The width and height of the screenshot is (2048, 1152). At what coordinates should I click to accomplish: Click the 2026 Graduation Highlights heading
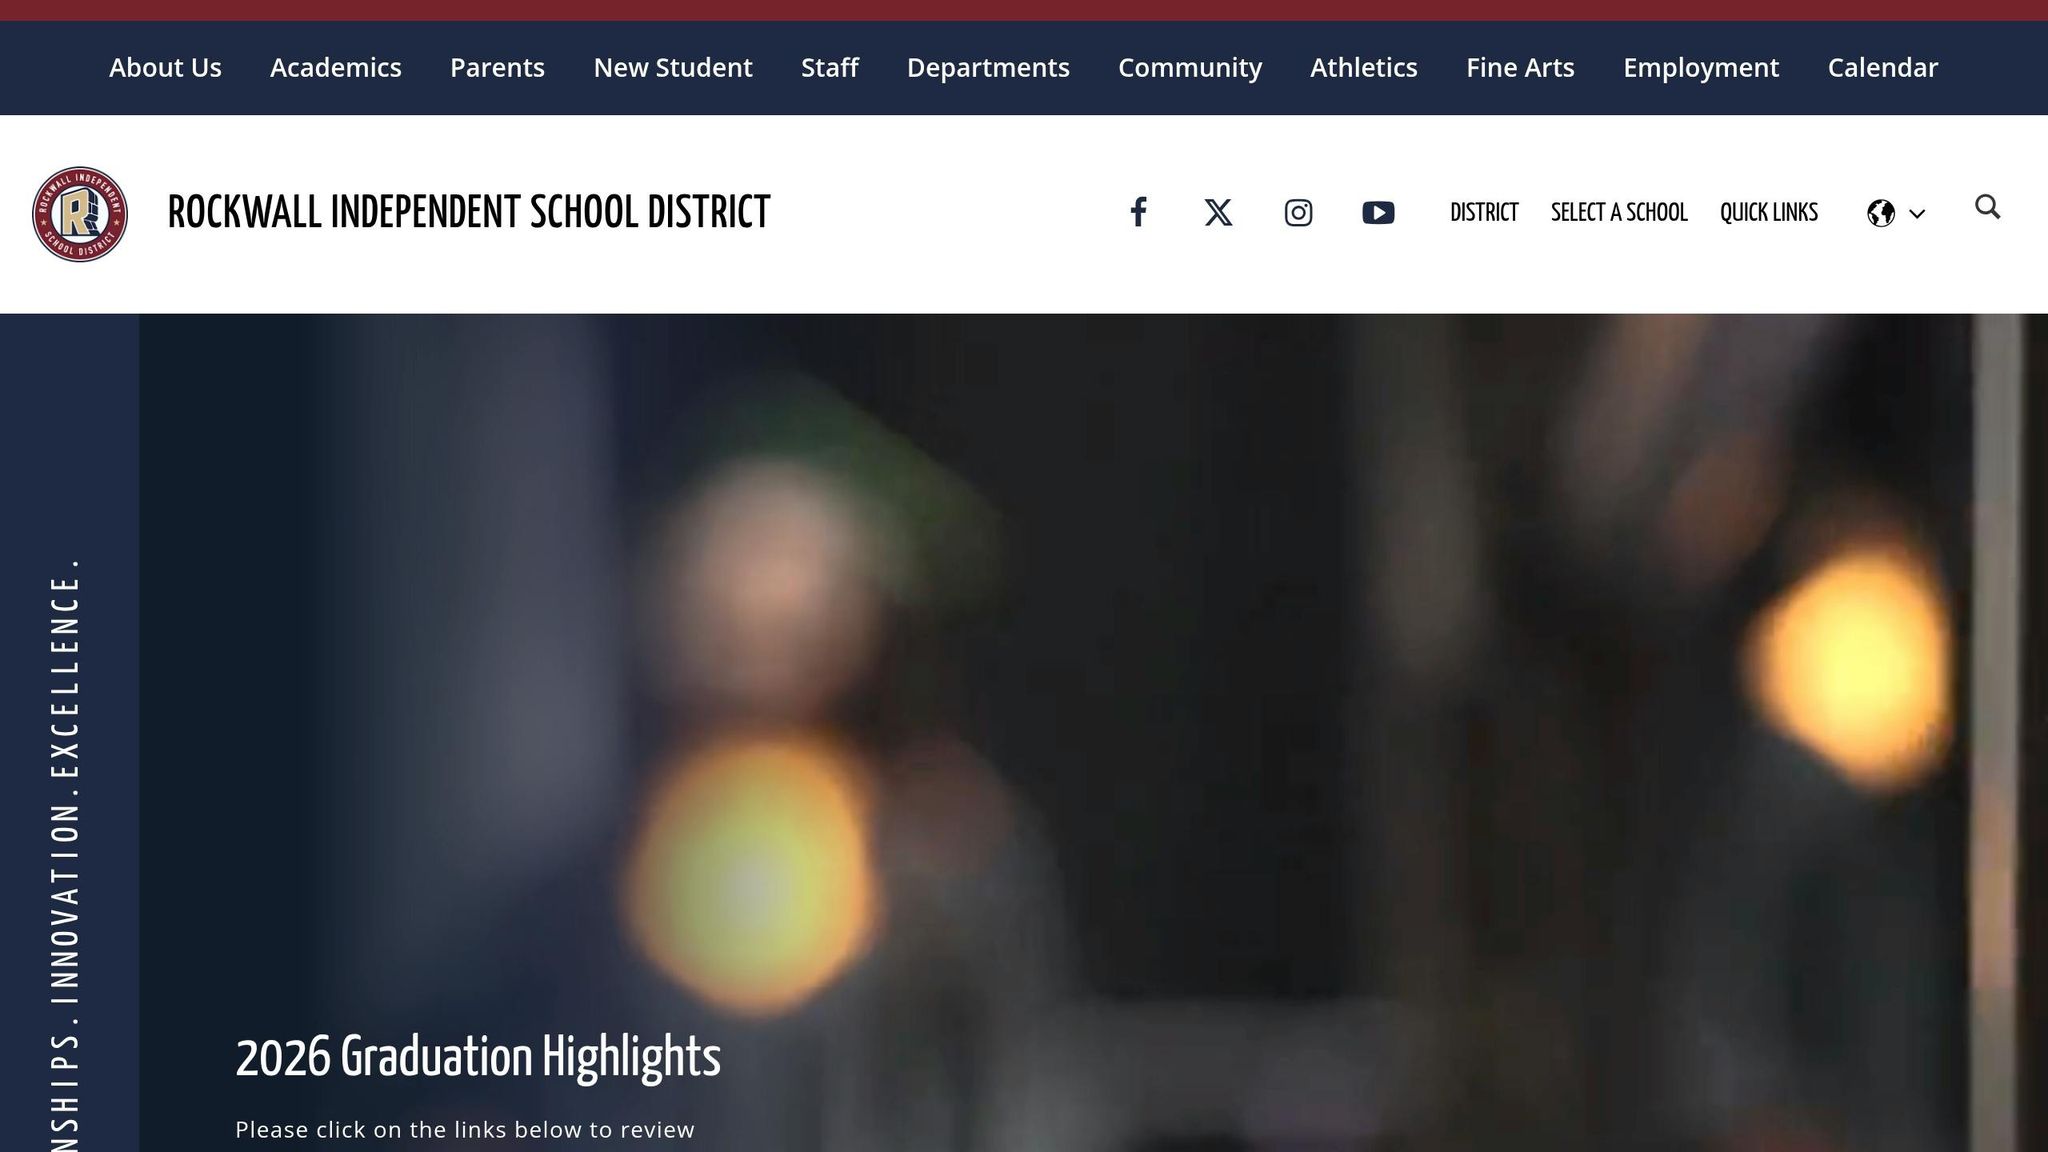[478, 1058]
